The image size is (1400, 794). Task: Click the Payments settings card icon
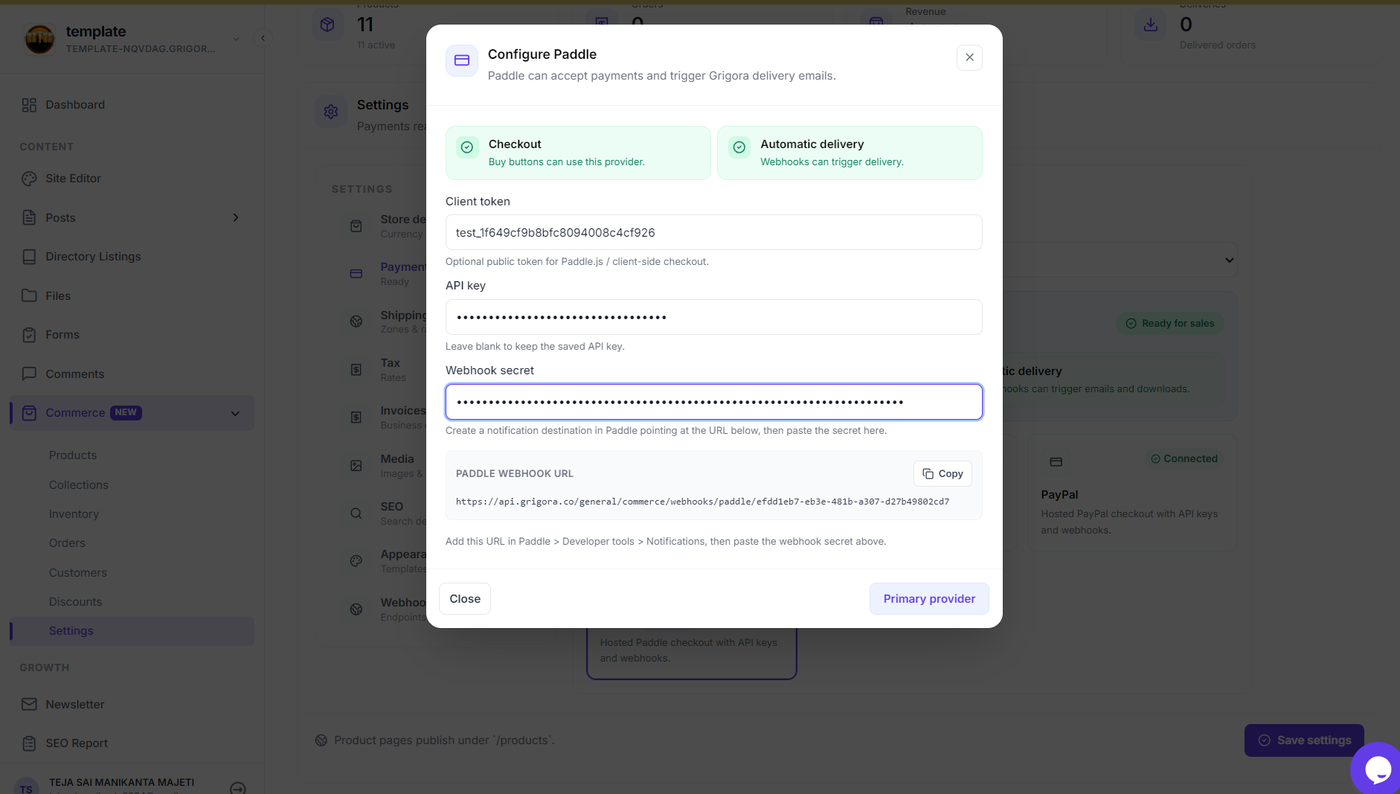(356, 274)
